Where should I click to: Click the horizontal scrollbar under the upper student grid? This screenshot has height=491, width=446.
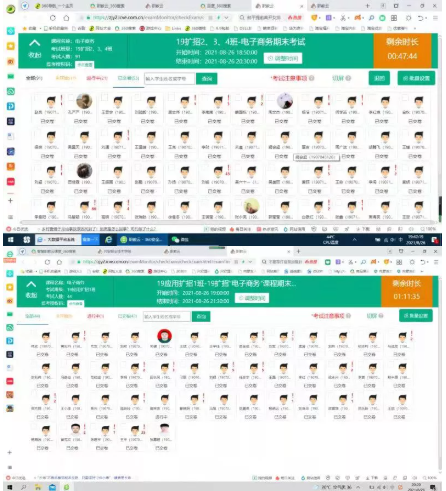pyautogui.click(x=228, y=222)
